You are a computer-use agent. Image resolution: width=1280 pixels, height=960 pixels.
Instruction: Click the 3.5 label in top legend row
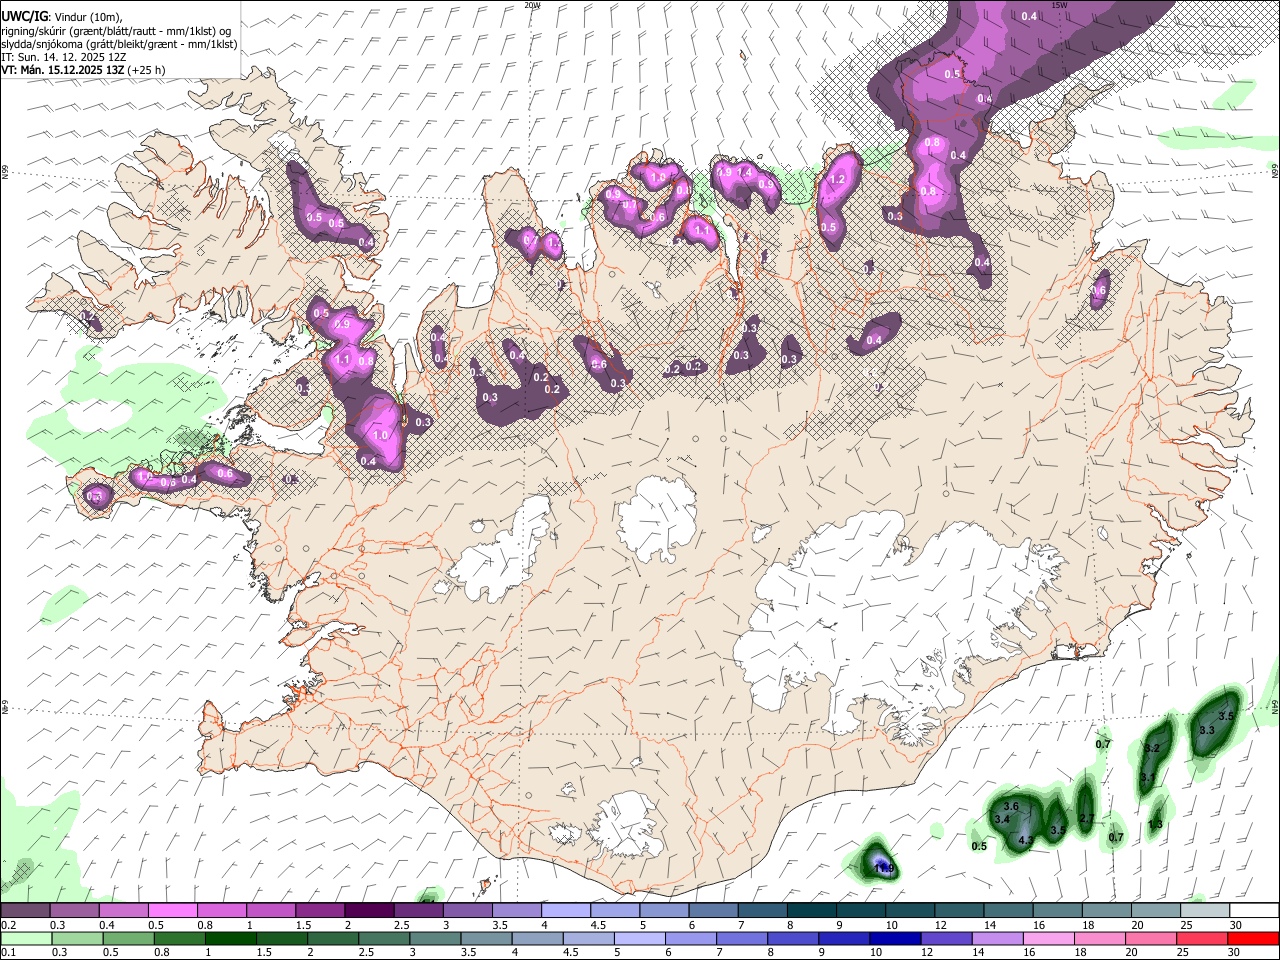500,925
